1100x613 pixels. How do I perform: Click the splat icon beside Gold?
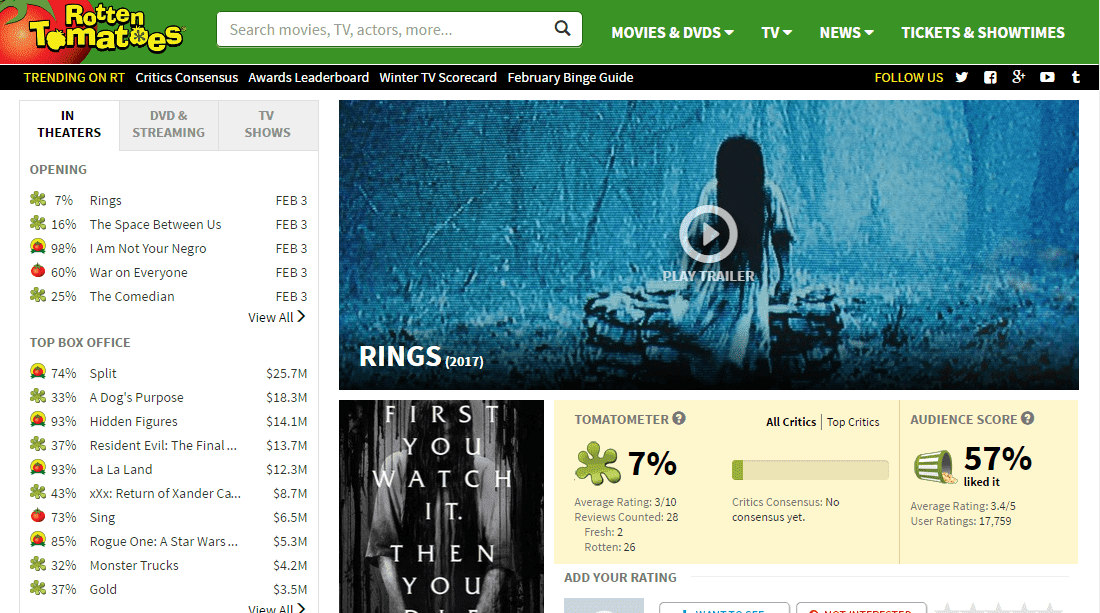(38, 588)
